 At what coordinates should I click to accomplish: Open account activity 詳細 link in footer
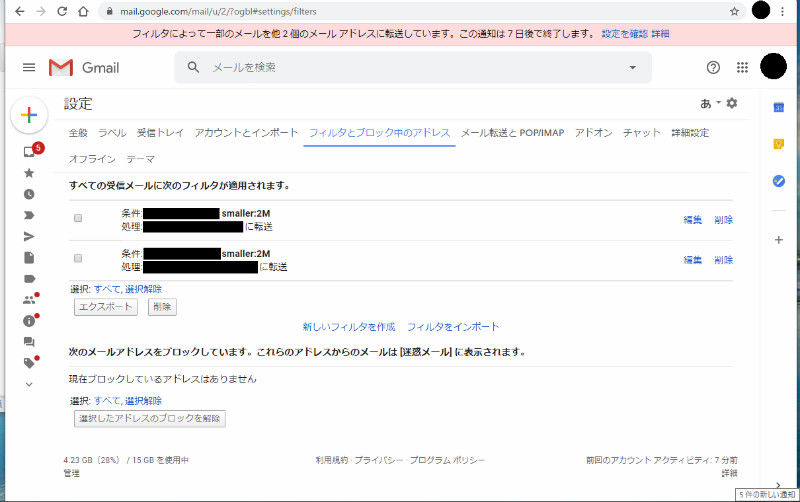point(730,473)
